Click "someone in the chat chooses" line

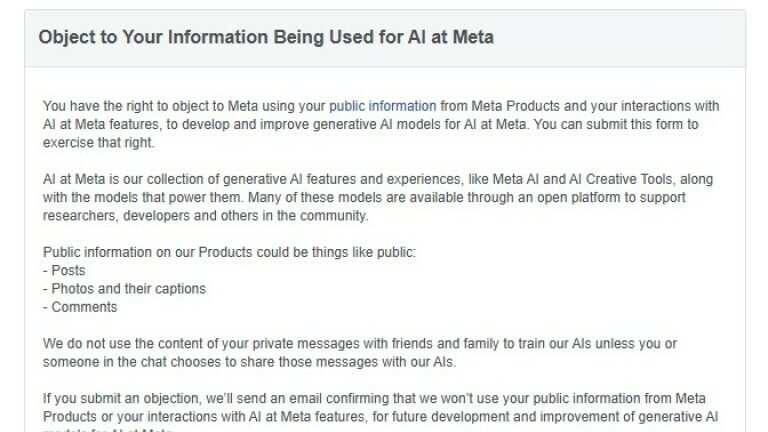(249, 362)
